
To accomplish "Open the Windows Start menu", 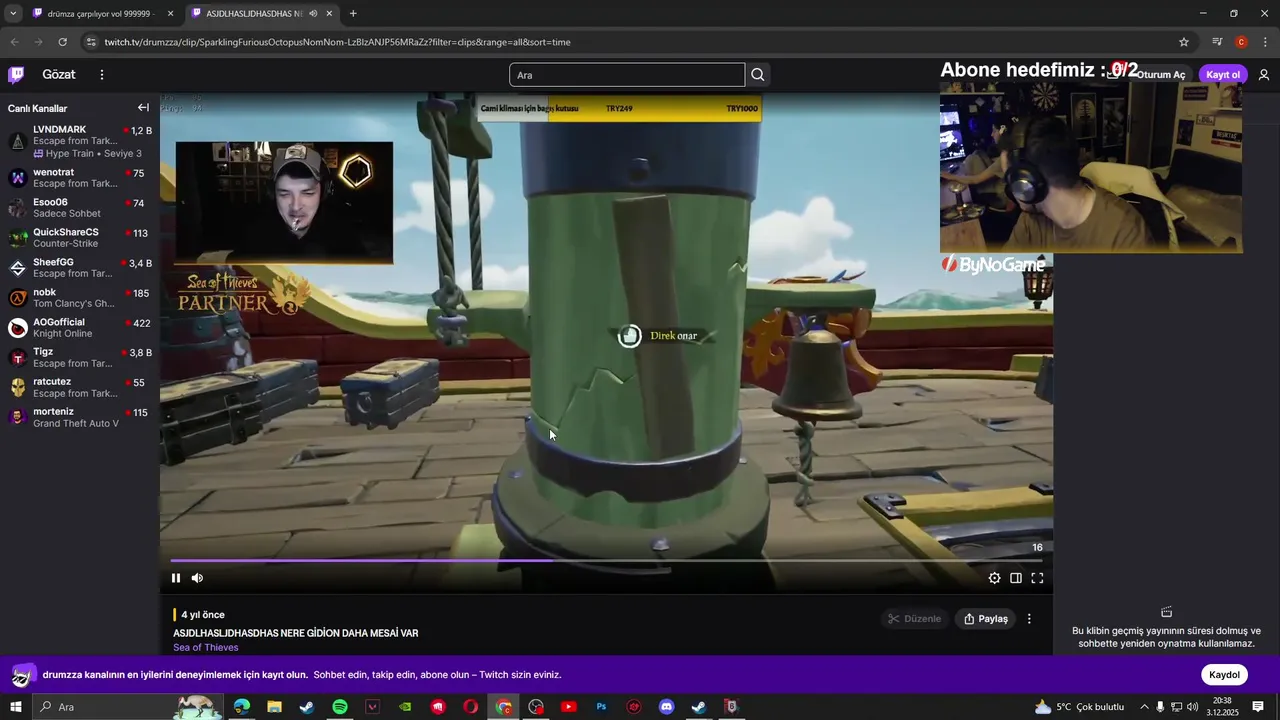I will pyautogui.click(x=16, y=707).
